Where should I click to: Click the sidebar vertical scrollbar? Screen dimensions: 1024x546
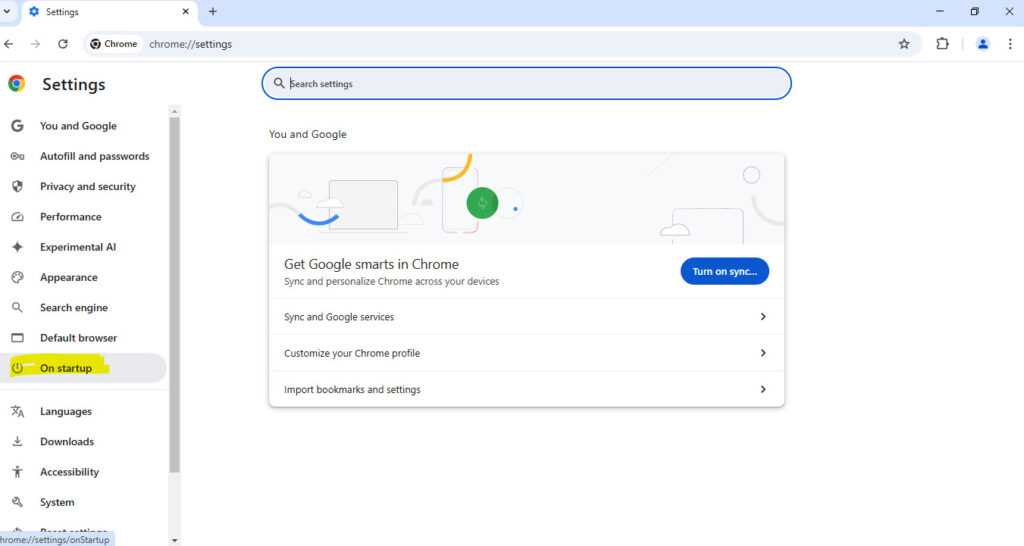point(174,295)
